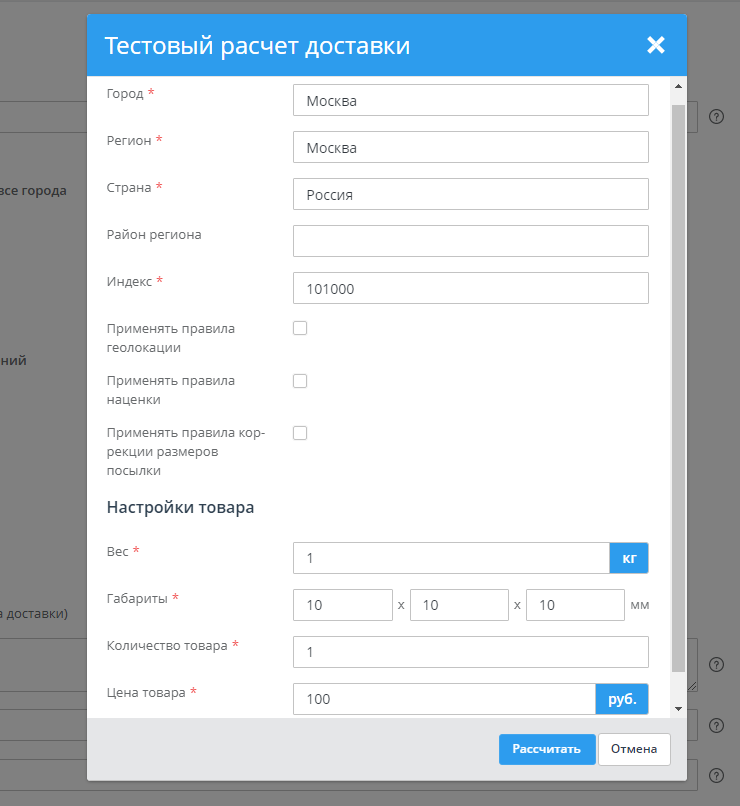Click the Вес weight input
Screen dimensions: 740x806
[450, 558]
